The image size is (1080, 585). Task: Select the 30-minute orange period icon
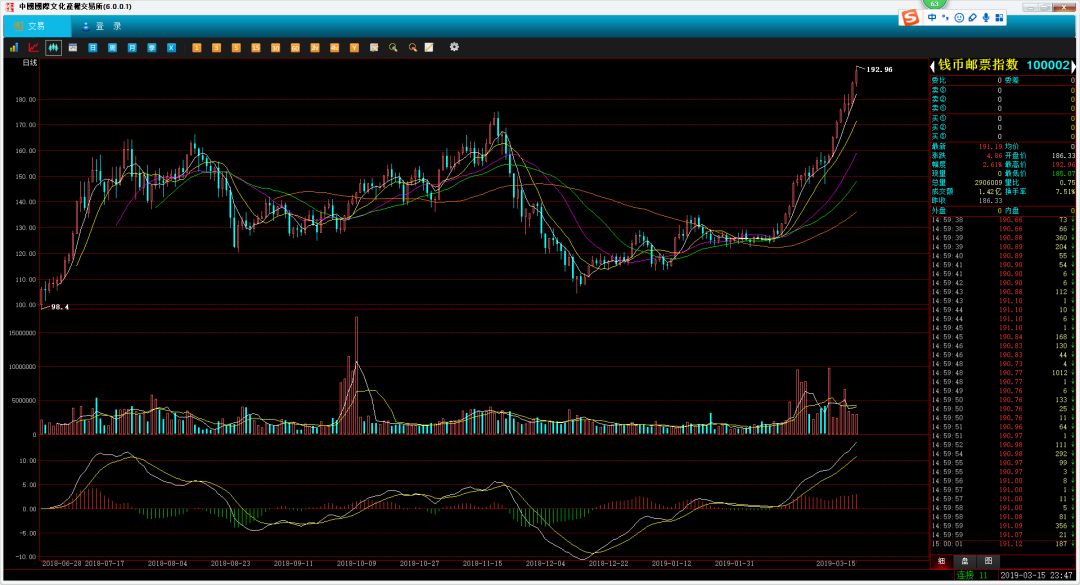[276, 48]
